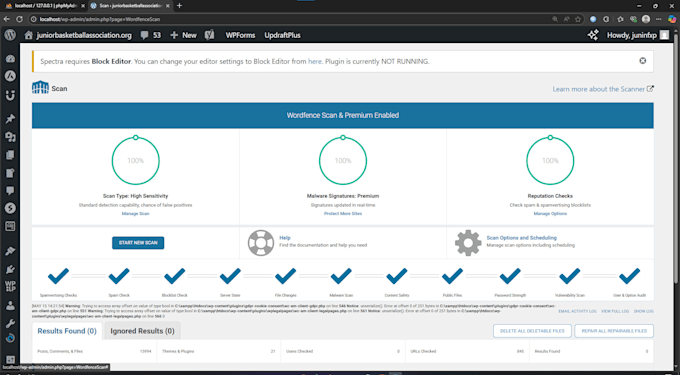Visit juniorbasketballassociation.org site link

click(78, 35)
